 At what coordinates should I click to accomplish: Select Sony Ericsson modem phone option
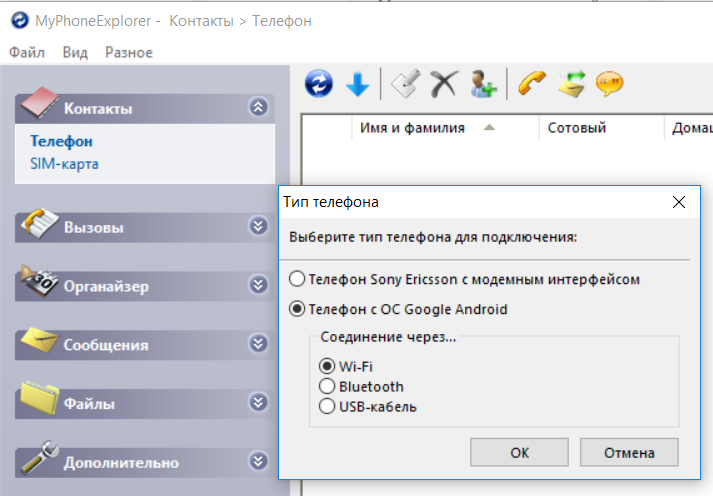[297, 279]
